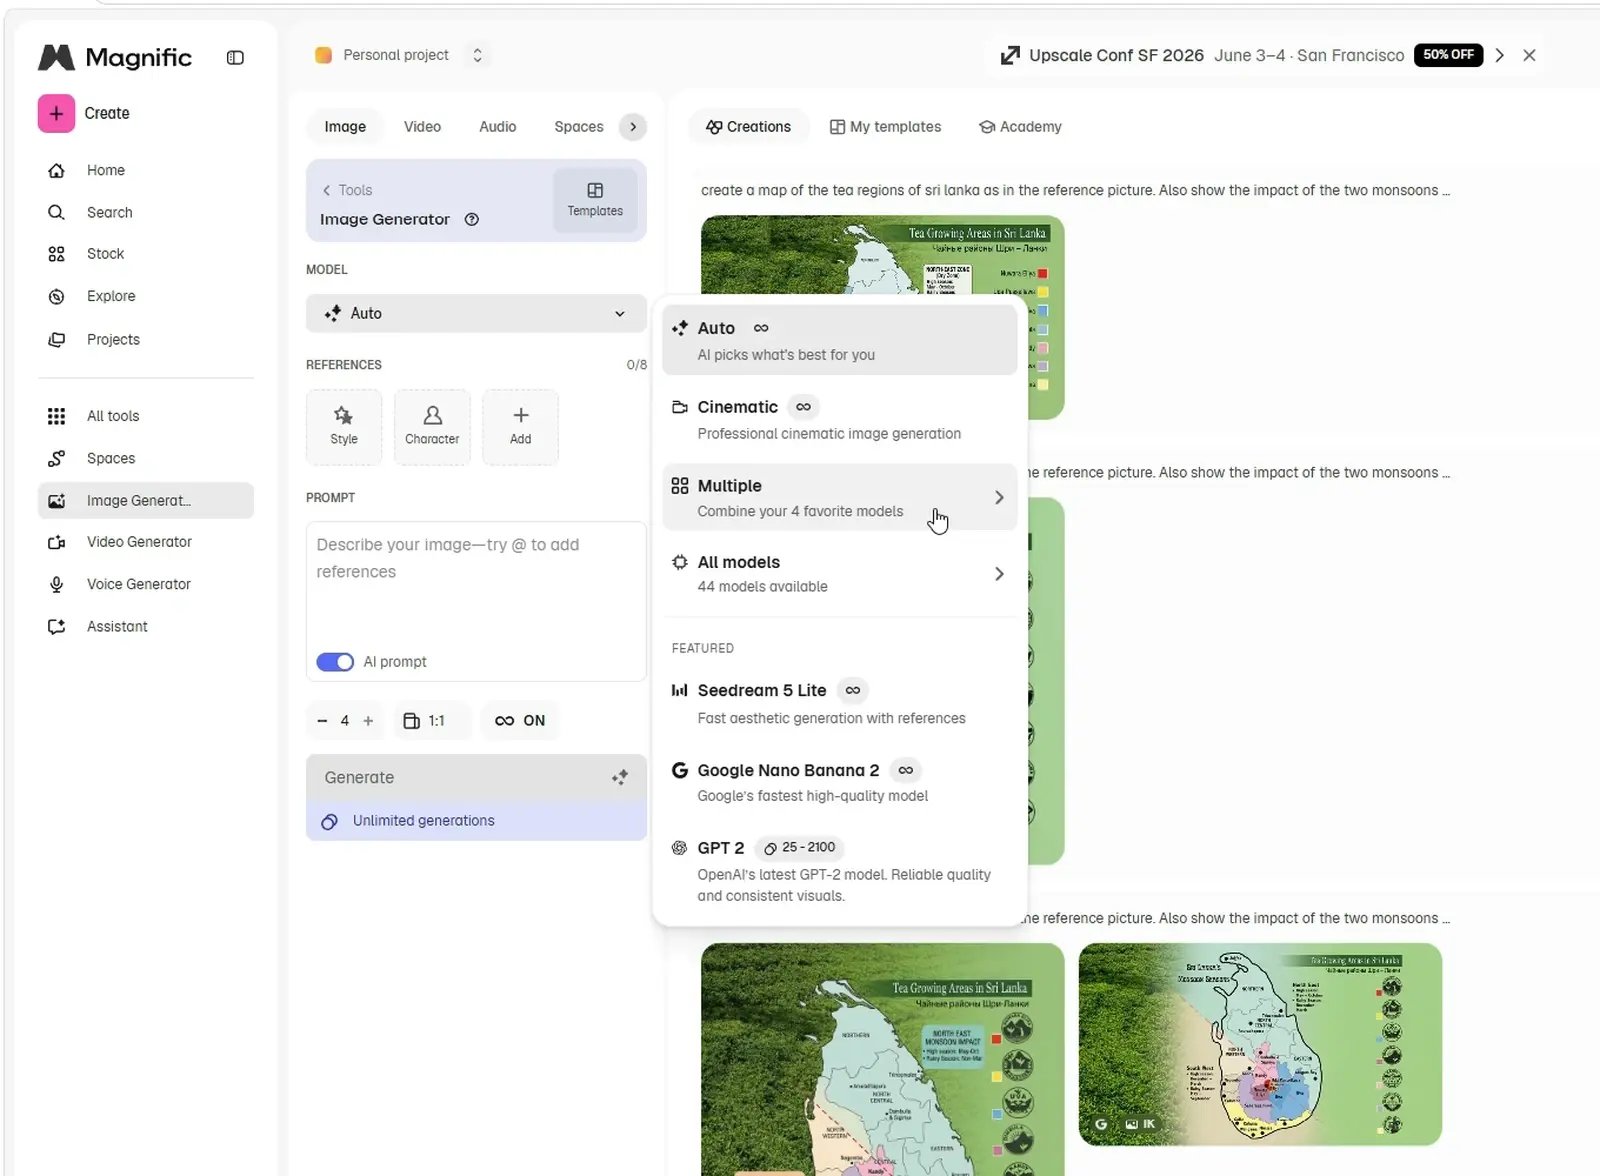Open the Templates panel button
1600x1176 pixels.
pos(595,200)
